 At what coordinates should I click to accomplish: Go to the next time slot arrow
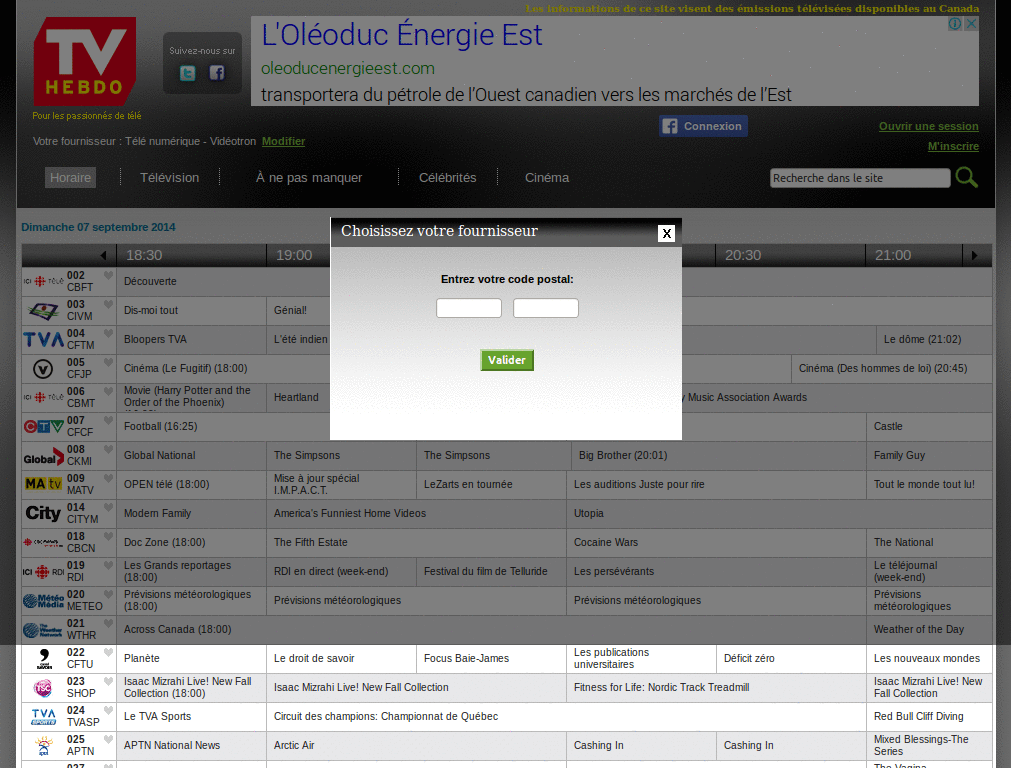click(974, 255)
